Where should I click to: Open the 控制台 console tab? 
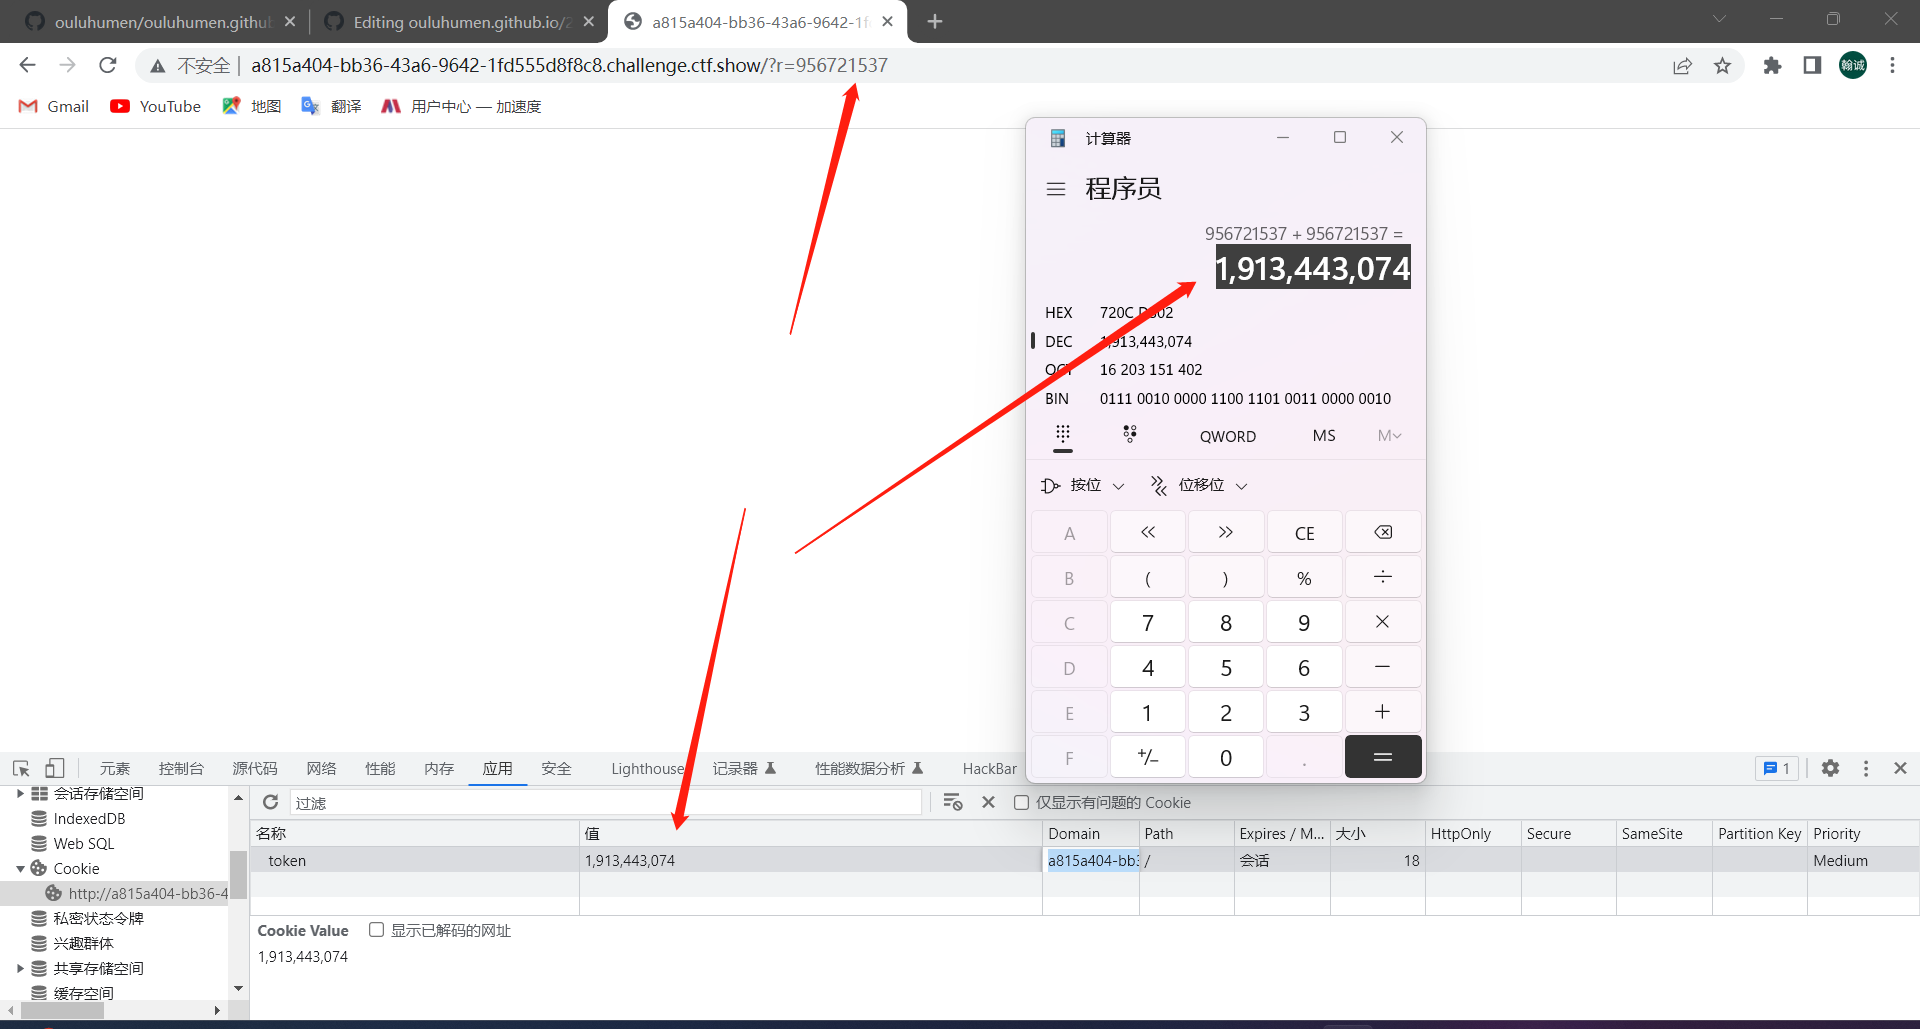pyautogui.click(x=181, y=768)
